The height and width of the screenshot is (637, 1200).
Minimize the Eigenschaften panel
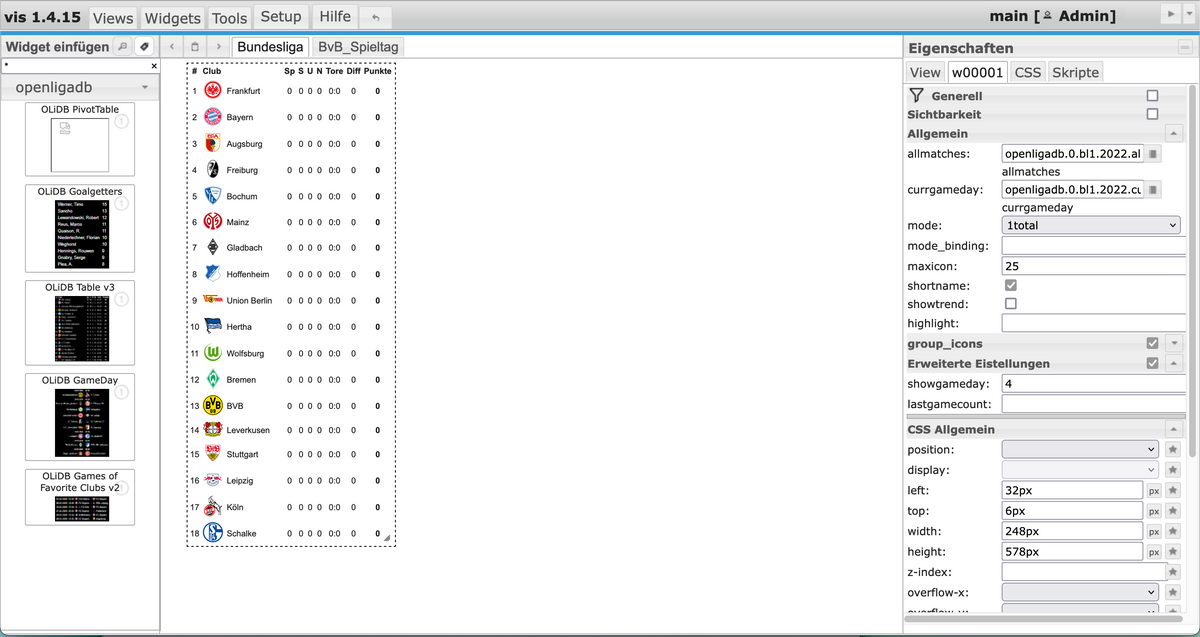[x=1185, y=47]
